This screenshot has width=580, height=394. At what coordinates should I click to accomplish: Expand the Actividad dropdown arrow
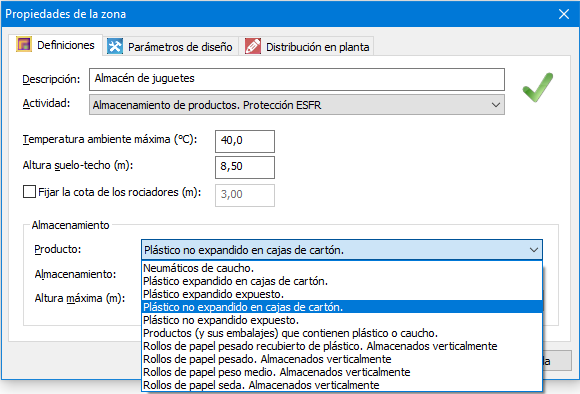pyautogui.click(x=496, y=105)
